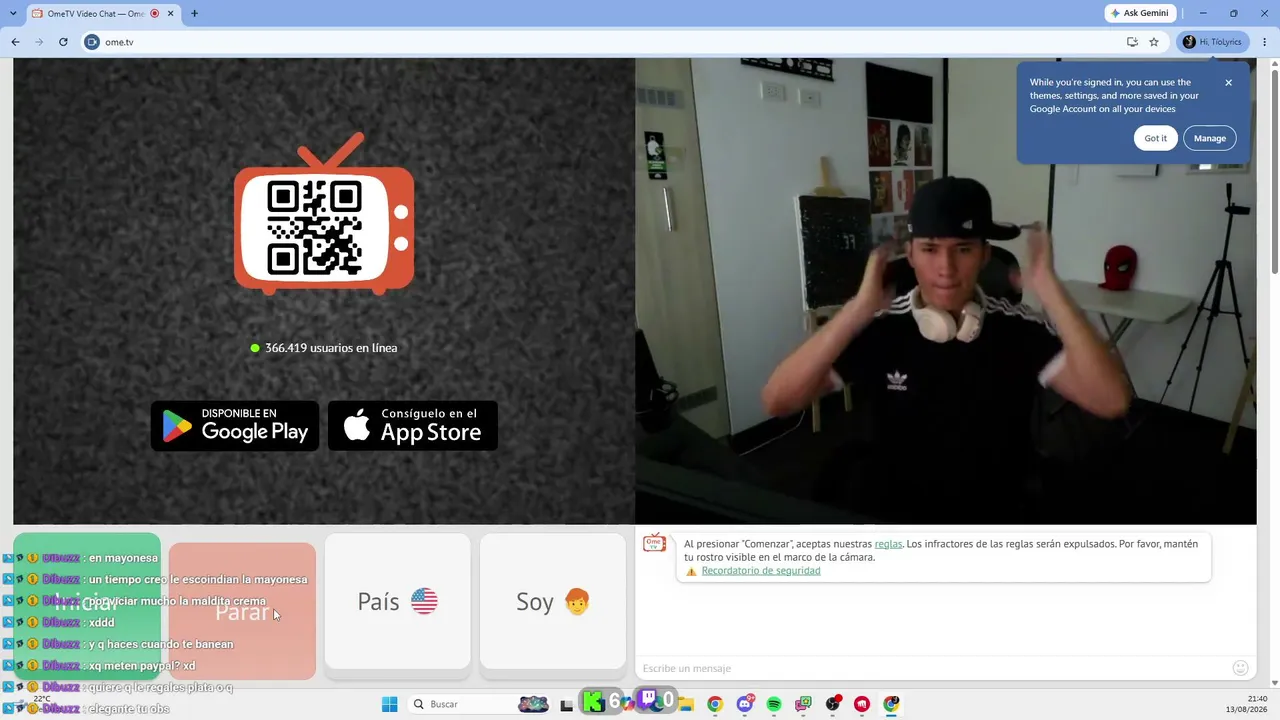The width and height of the screenshot is (1280, 720).
Task: Open File Explorer from the taskbar
Action: [x=686, y=704]
